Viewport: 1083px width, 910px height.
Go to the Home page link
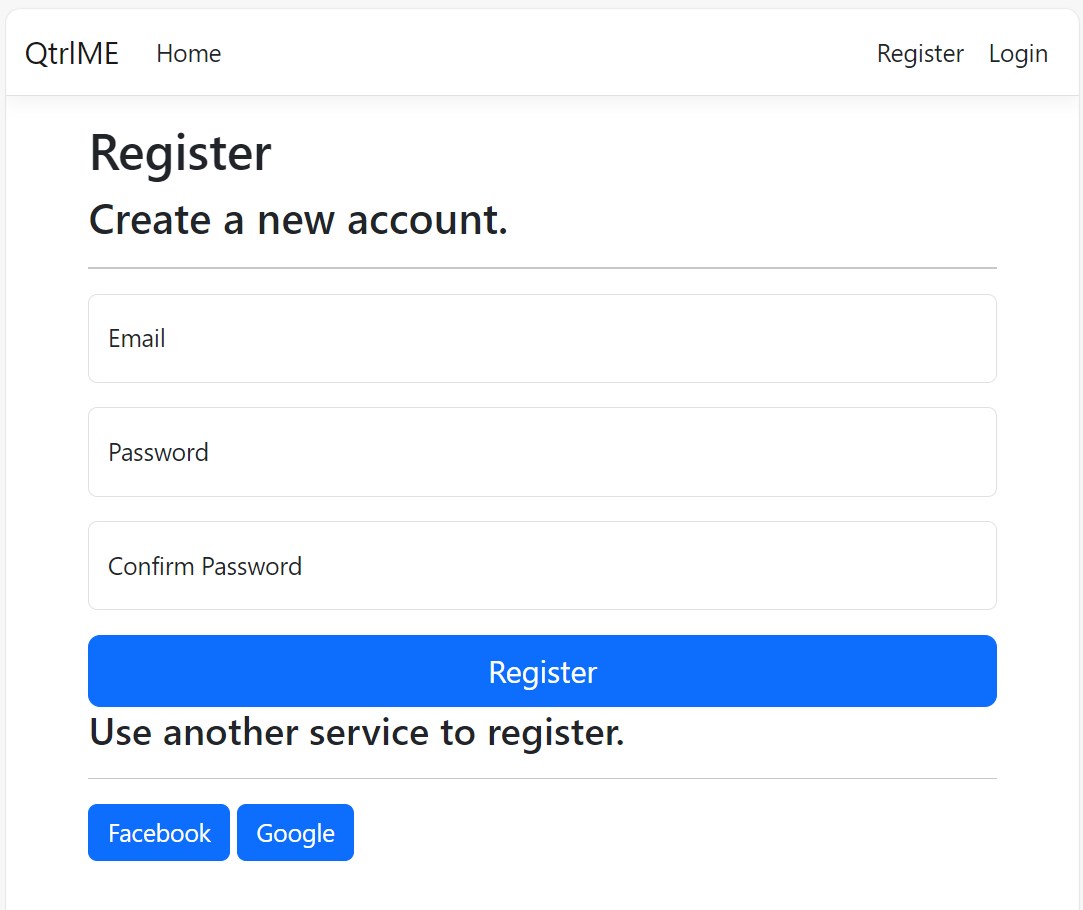pos(189,54)
